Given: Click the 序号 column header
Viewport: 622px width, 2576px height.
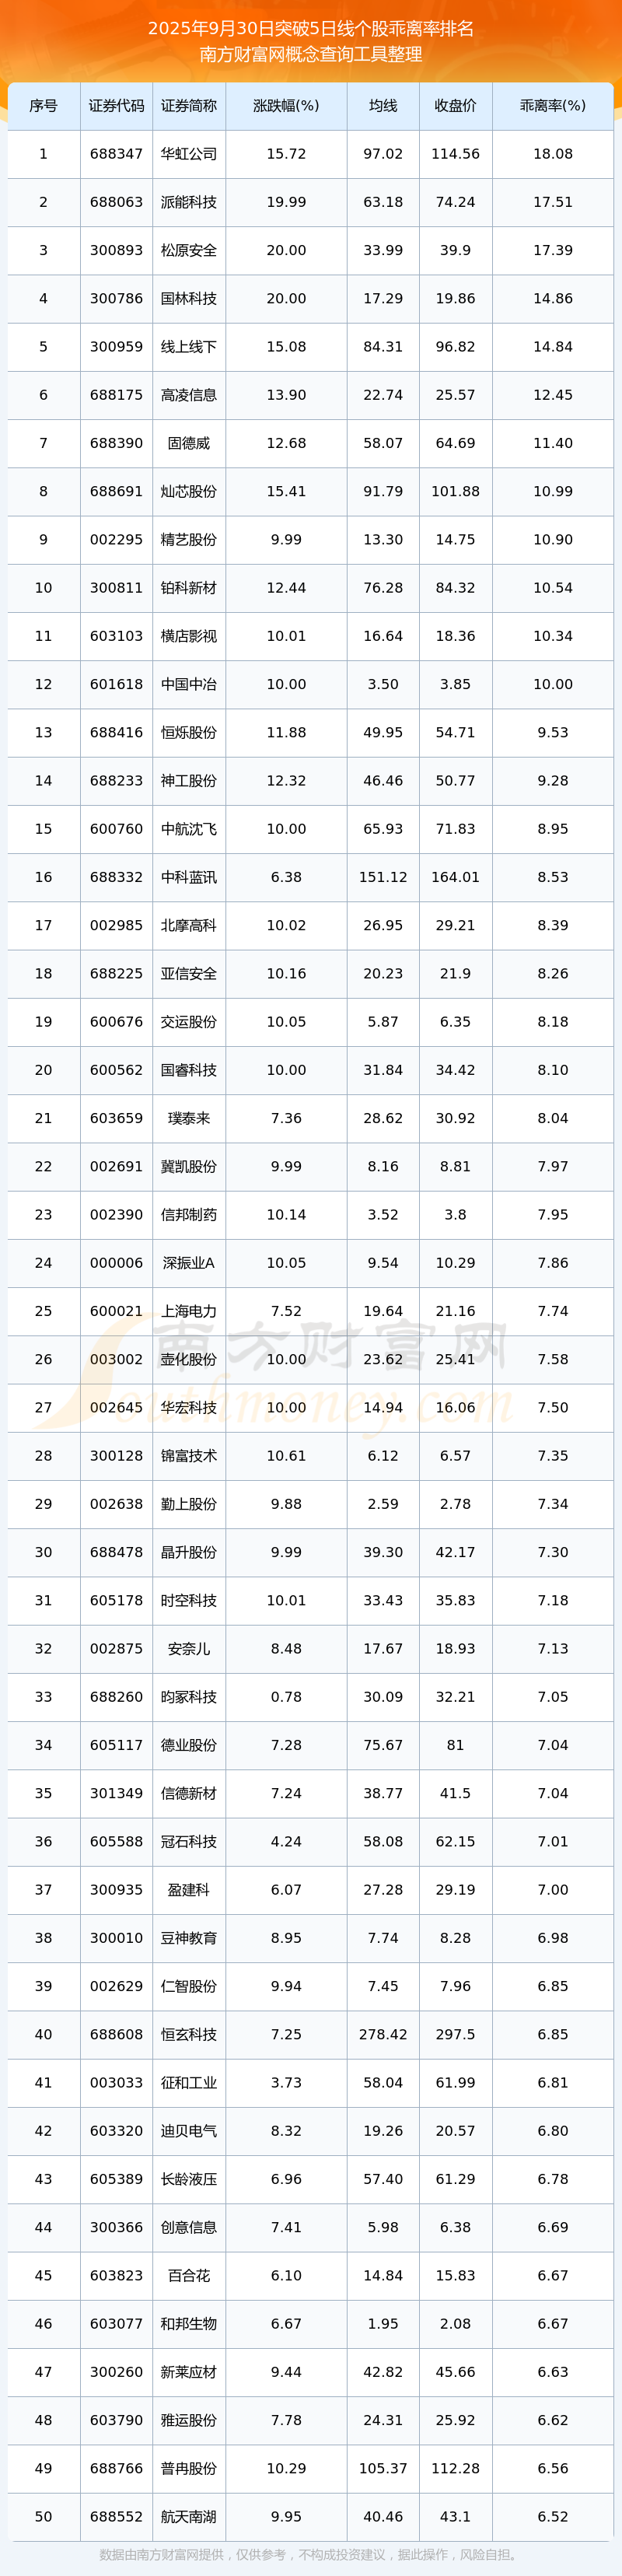Looking at the screenshot, I should tap(43, 106).
